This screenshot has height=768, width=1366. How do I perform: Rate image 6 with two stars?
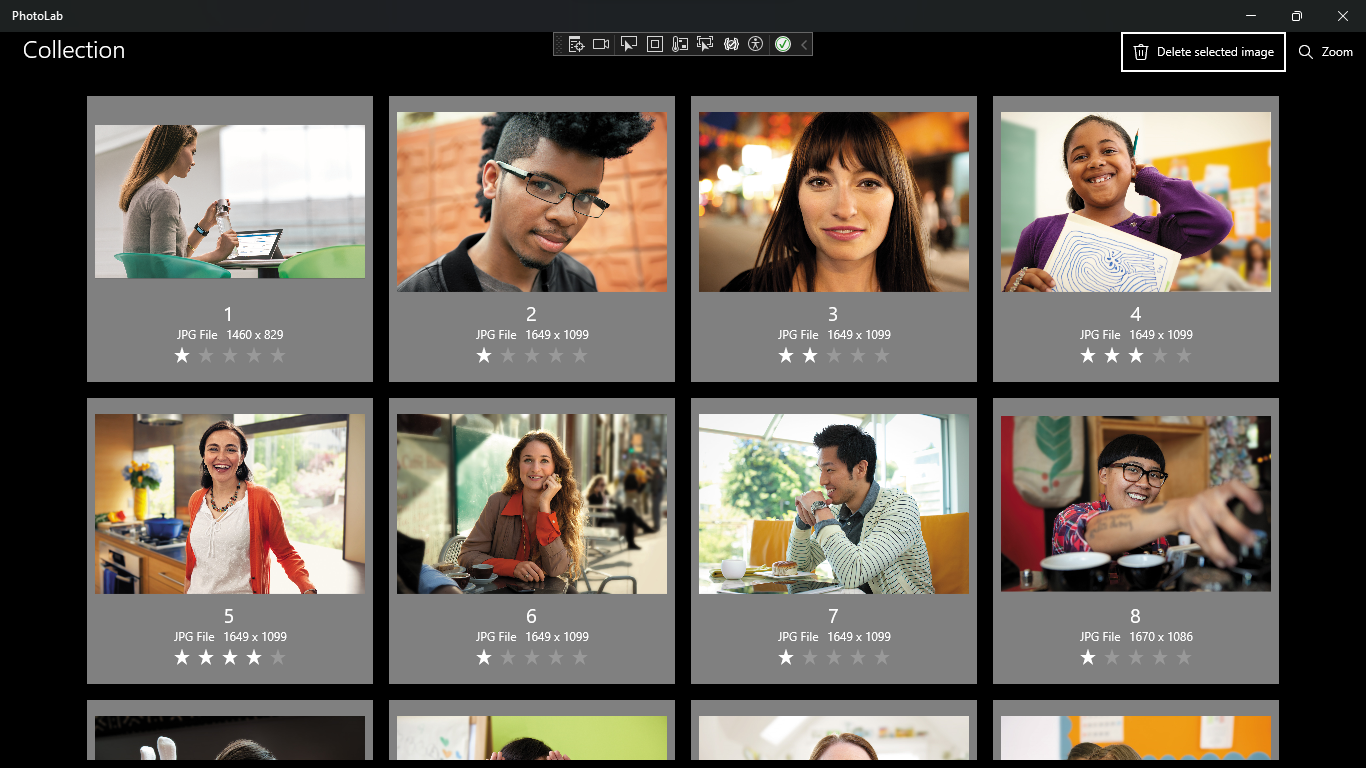(x=508, y=657)
